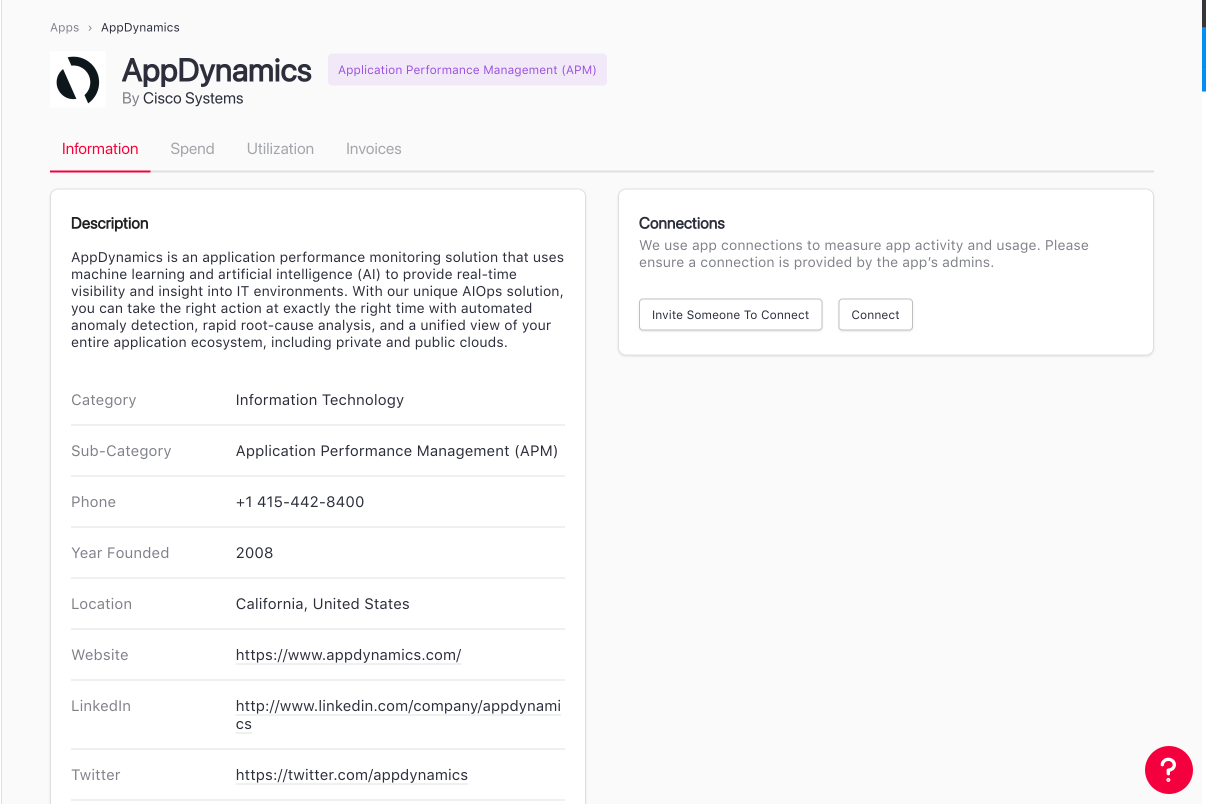Click the Category label

tap(104, 400)
